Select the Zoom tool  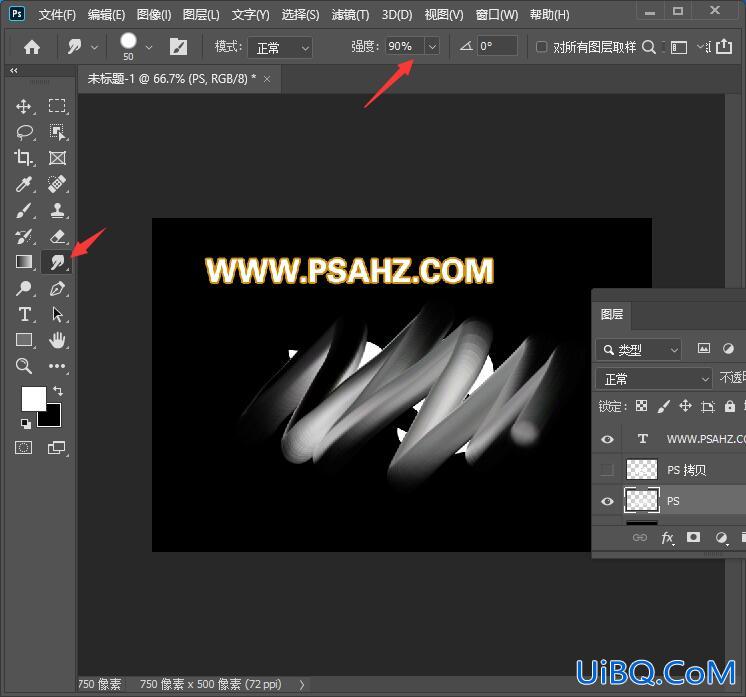point(24,366)
